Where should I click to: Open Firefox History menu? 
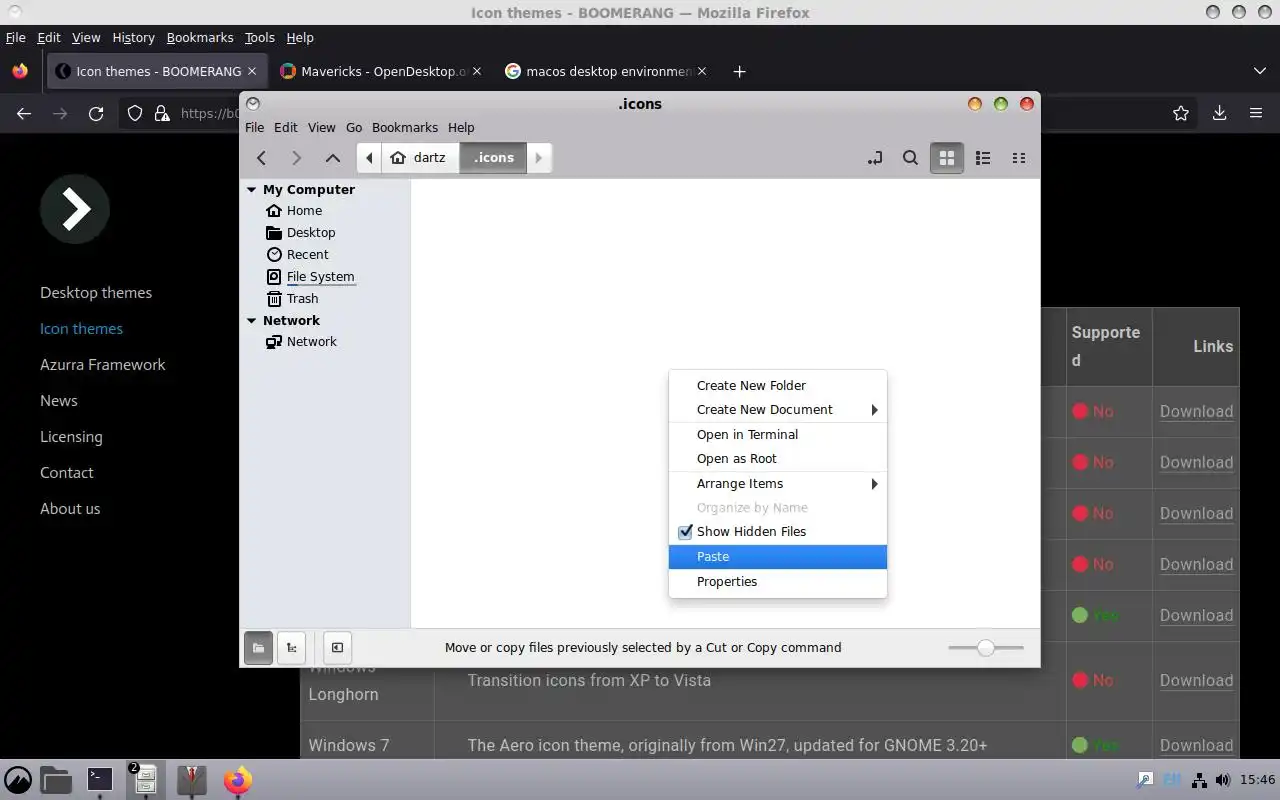pos(133,38)
